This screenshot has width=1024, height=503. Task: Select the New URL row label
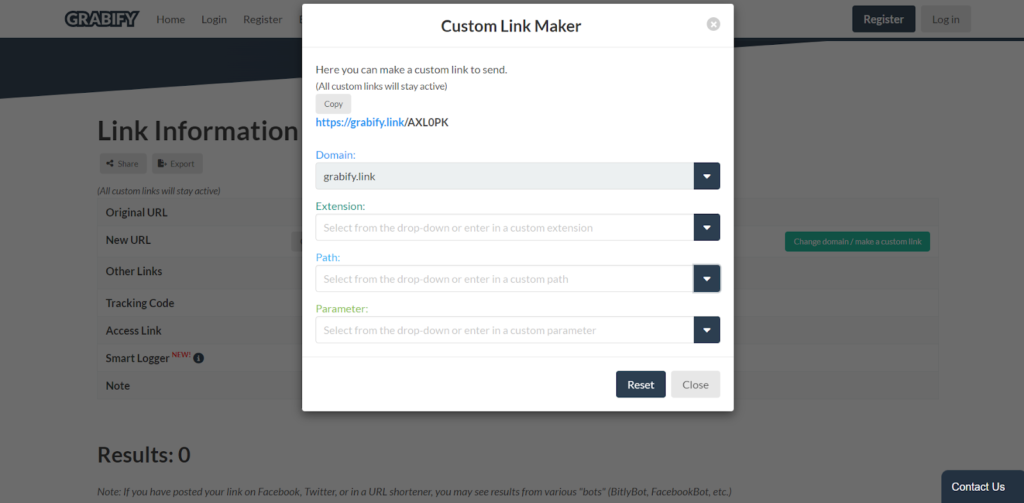pyautogui.click(x=128, y=240)
